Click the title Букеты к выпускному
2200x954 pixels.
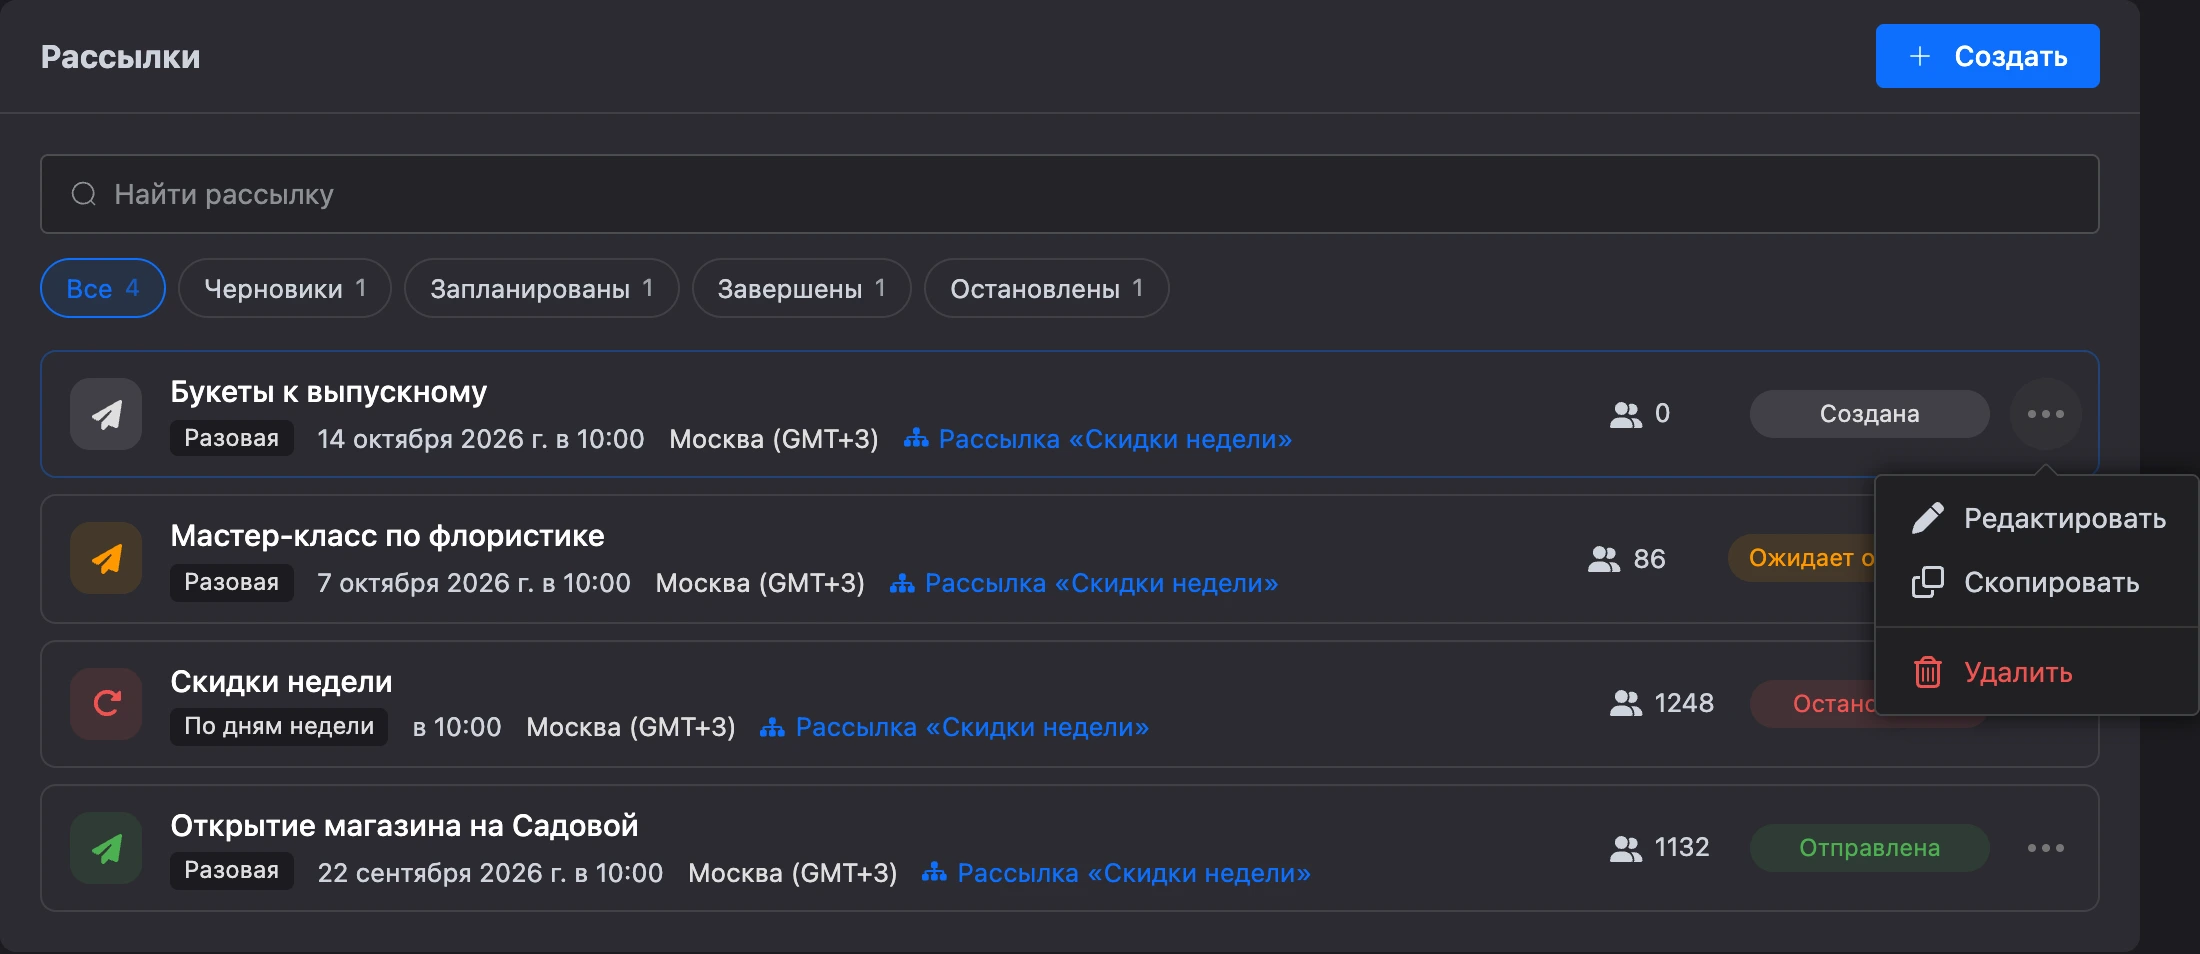coord(328,392)
